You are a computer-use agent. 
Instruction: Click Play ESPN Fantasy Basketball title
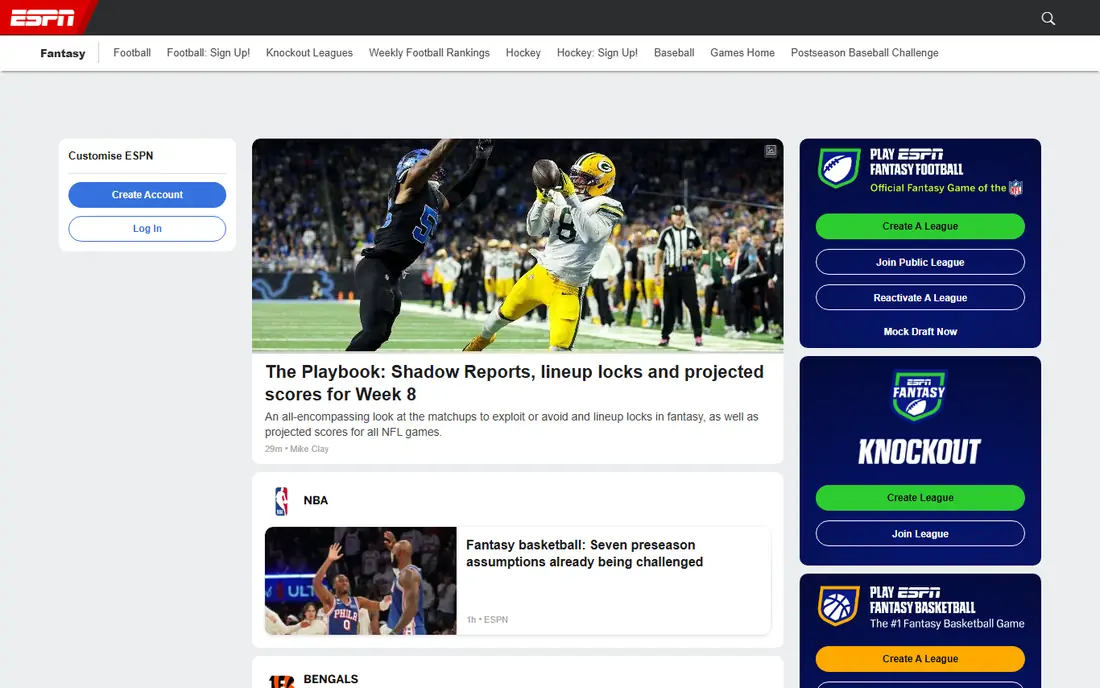click(923, 600)
